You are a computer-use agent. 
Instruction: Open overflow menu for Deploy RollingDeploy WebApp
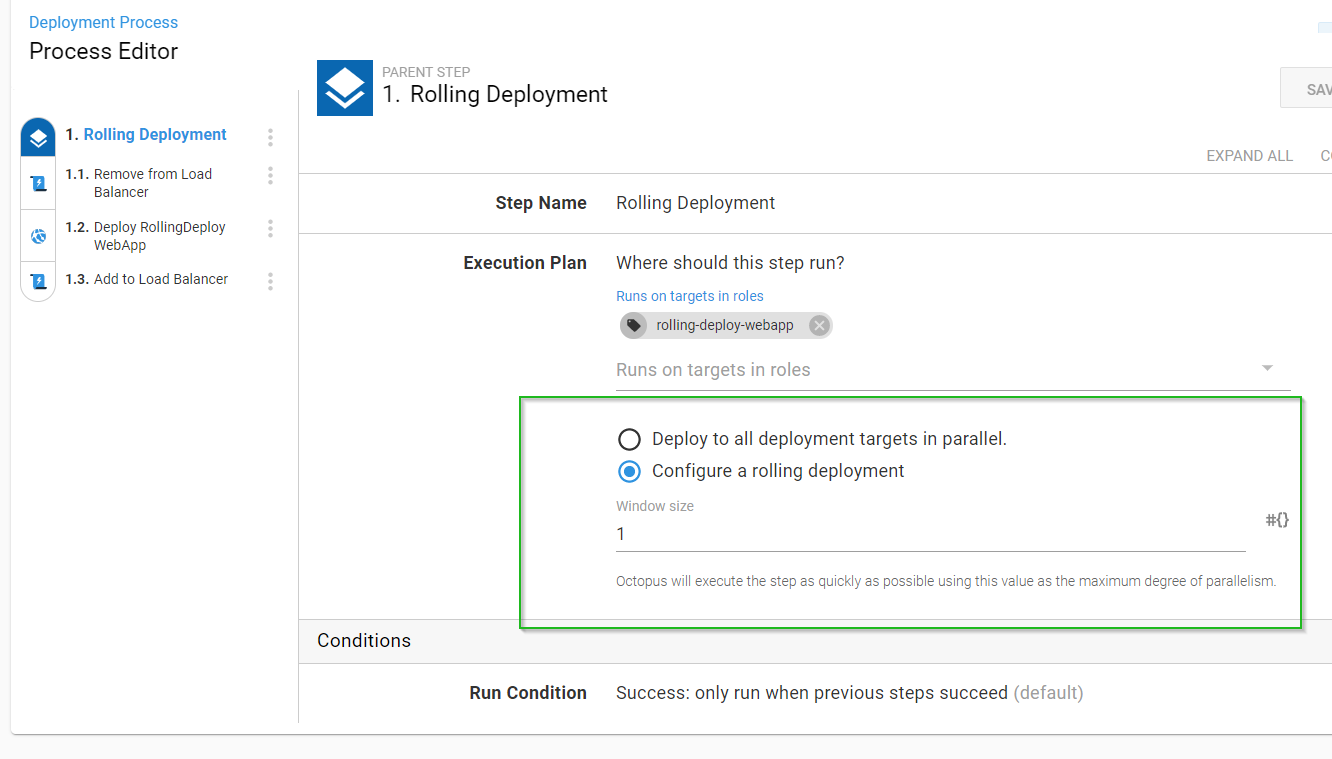point(270,229)
